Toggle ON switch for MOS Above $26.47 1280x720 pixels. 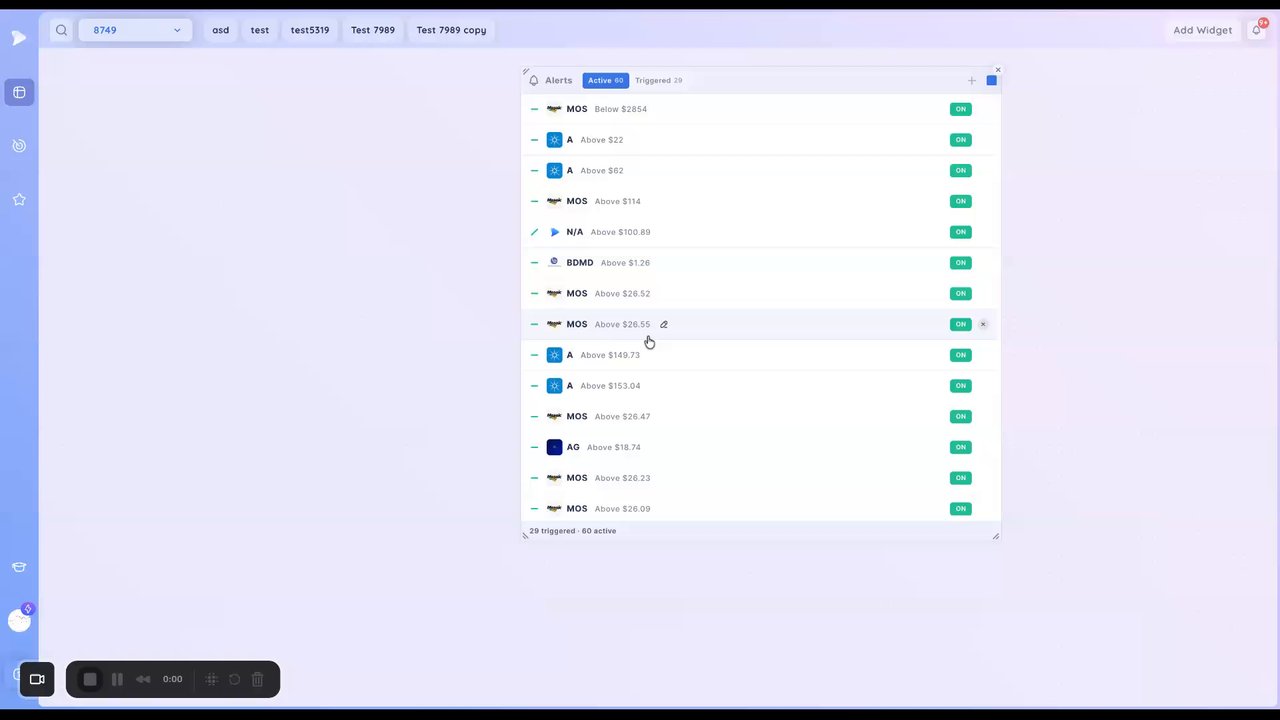point(960,416)
